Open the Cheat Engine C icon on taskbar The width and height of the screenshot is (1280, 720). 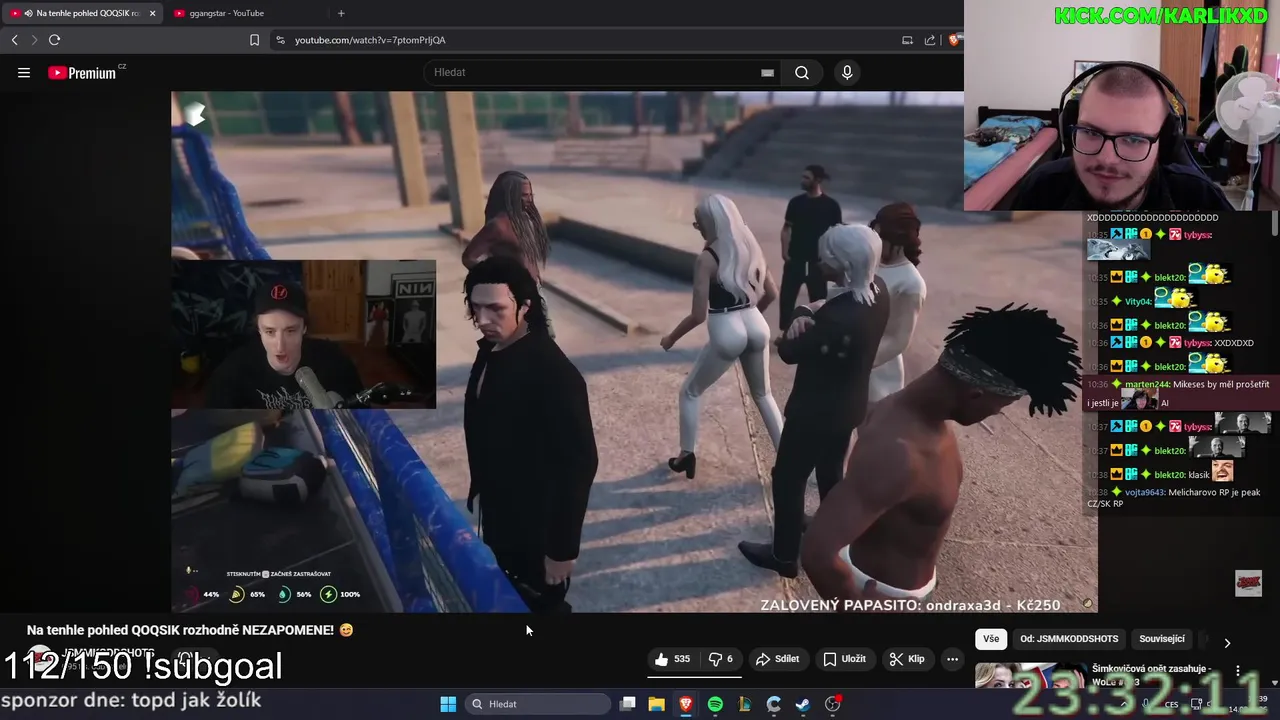(773, 704)
